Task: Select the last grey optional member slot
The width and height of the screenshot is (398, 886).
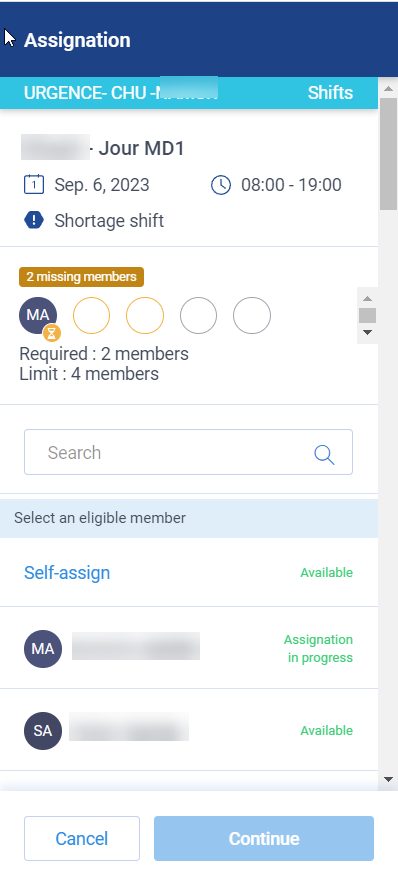Action: coord(252,315)
